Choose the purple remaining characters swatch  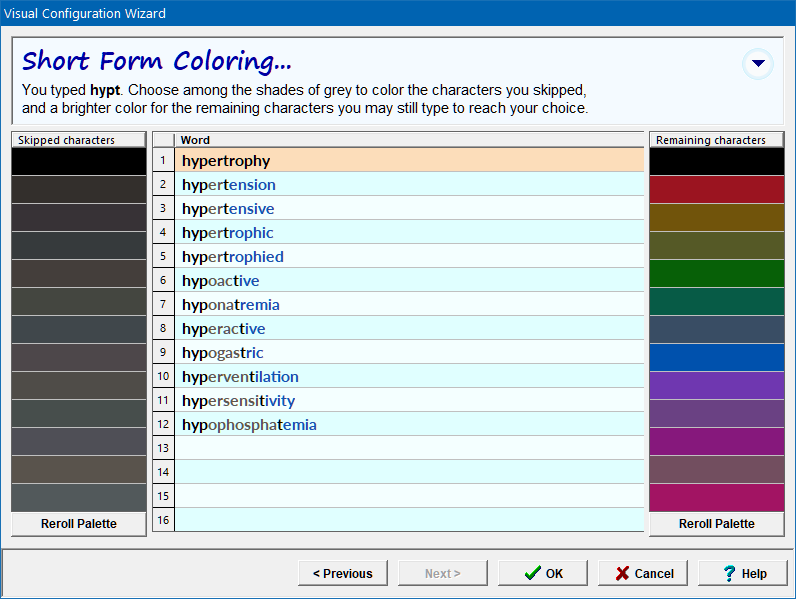click(x=717, y=385)
